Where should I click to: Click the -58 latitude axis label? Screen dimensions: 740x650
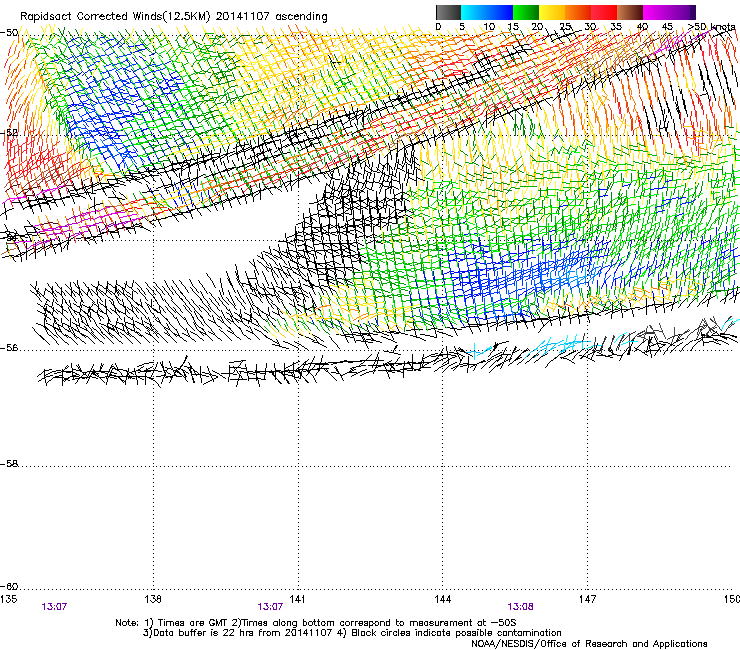pyautogui.click(x=9, y=464)
